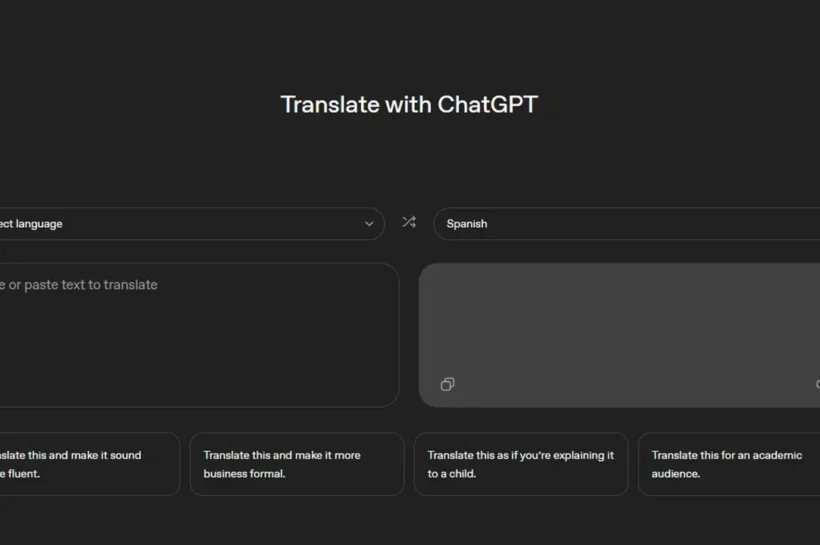Click the placeholder "paste text to translate"
The height and width of the screenshot is (545, 820).
(x=90, y=285)
